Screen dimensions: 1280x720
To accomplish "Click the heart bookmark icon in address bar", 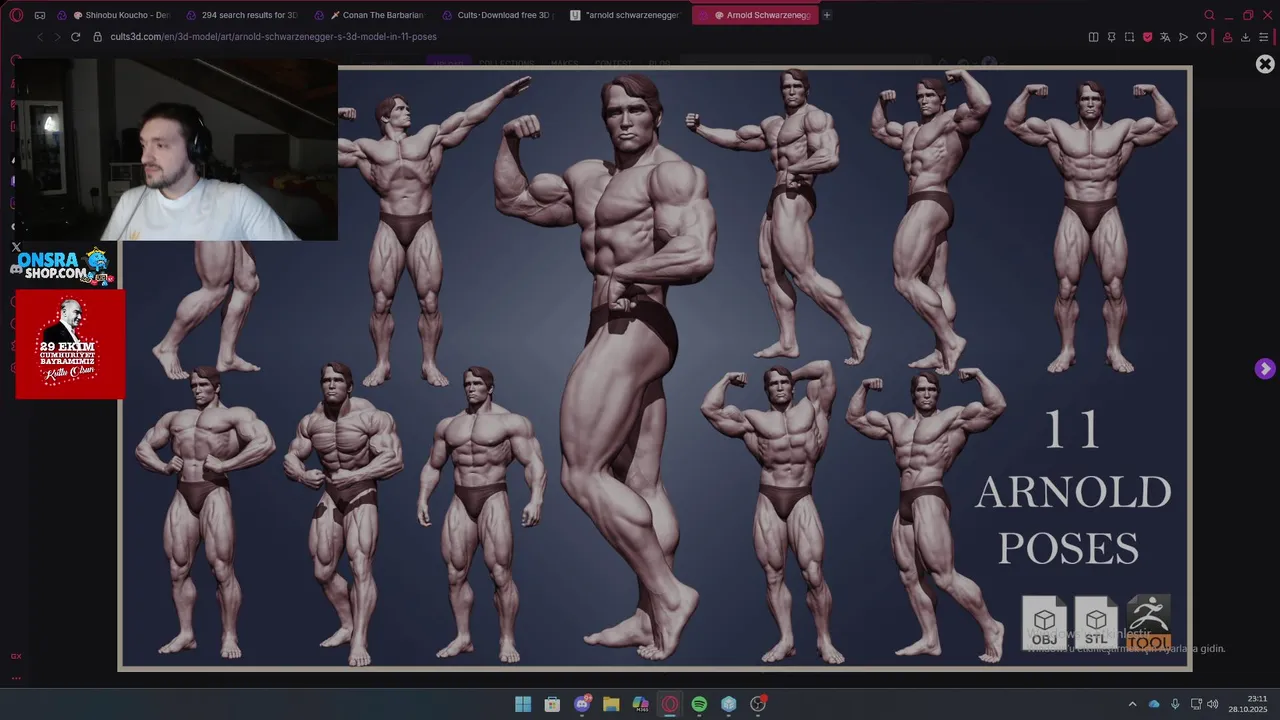I will tap(1201, 37).
